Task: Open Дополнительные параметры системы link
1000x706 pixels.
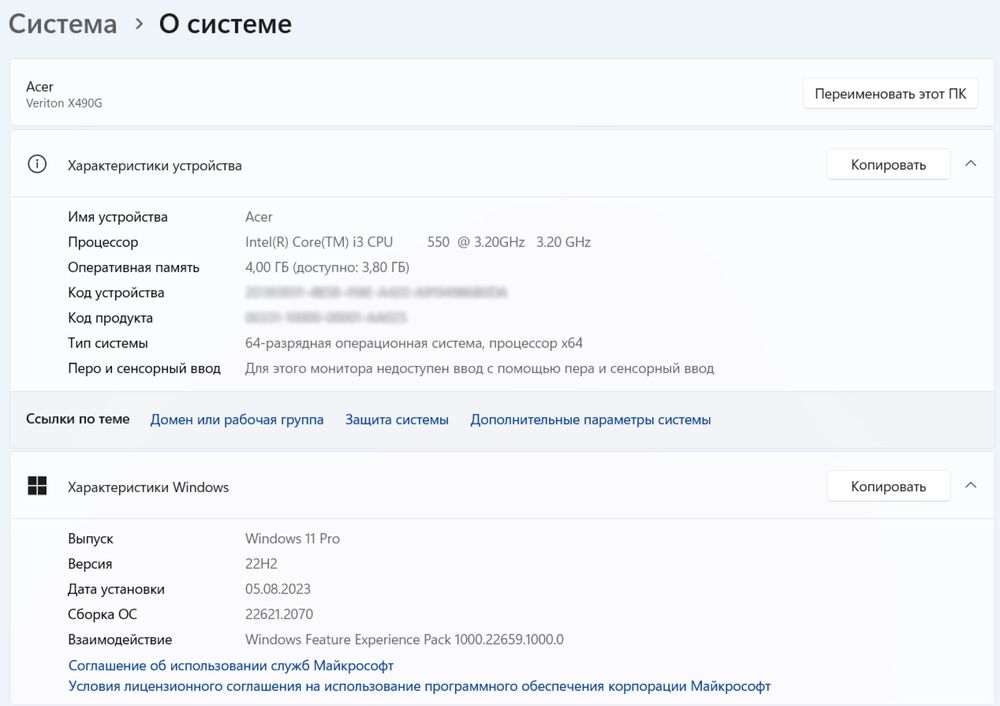Action: pos(591,420)
